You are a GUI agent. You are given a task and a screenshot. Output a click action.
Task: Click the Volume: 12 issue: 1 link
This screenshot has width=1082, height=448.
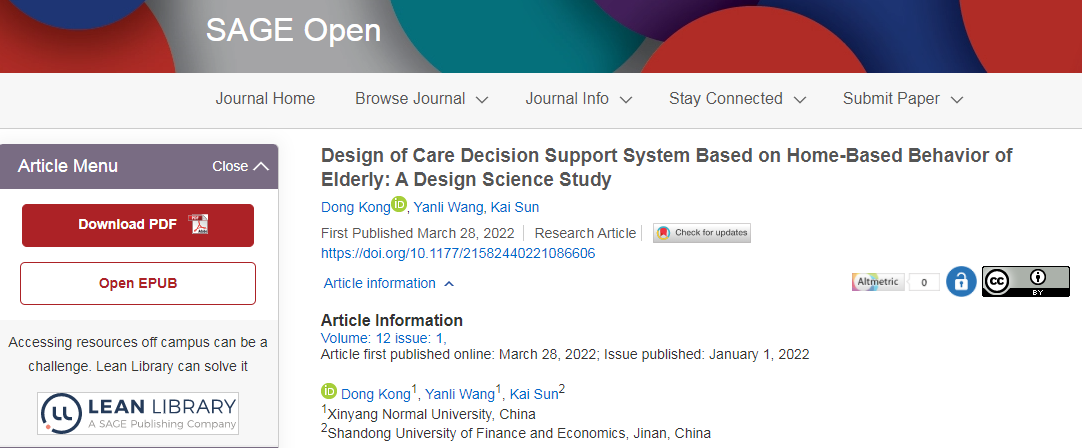pos(383,338)
